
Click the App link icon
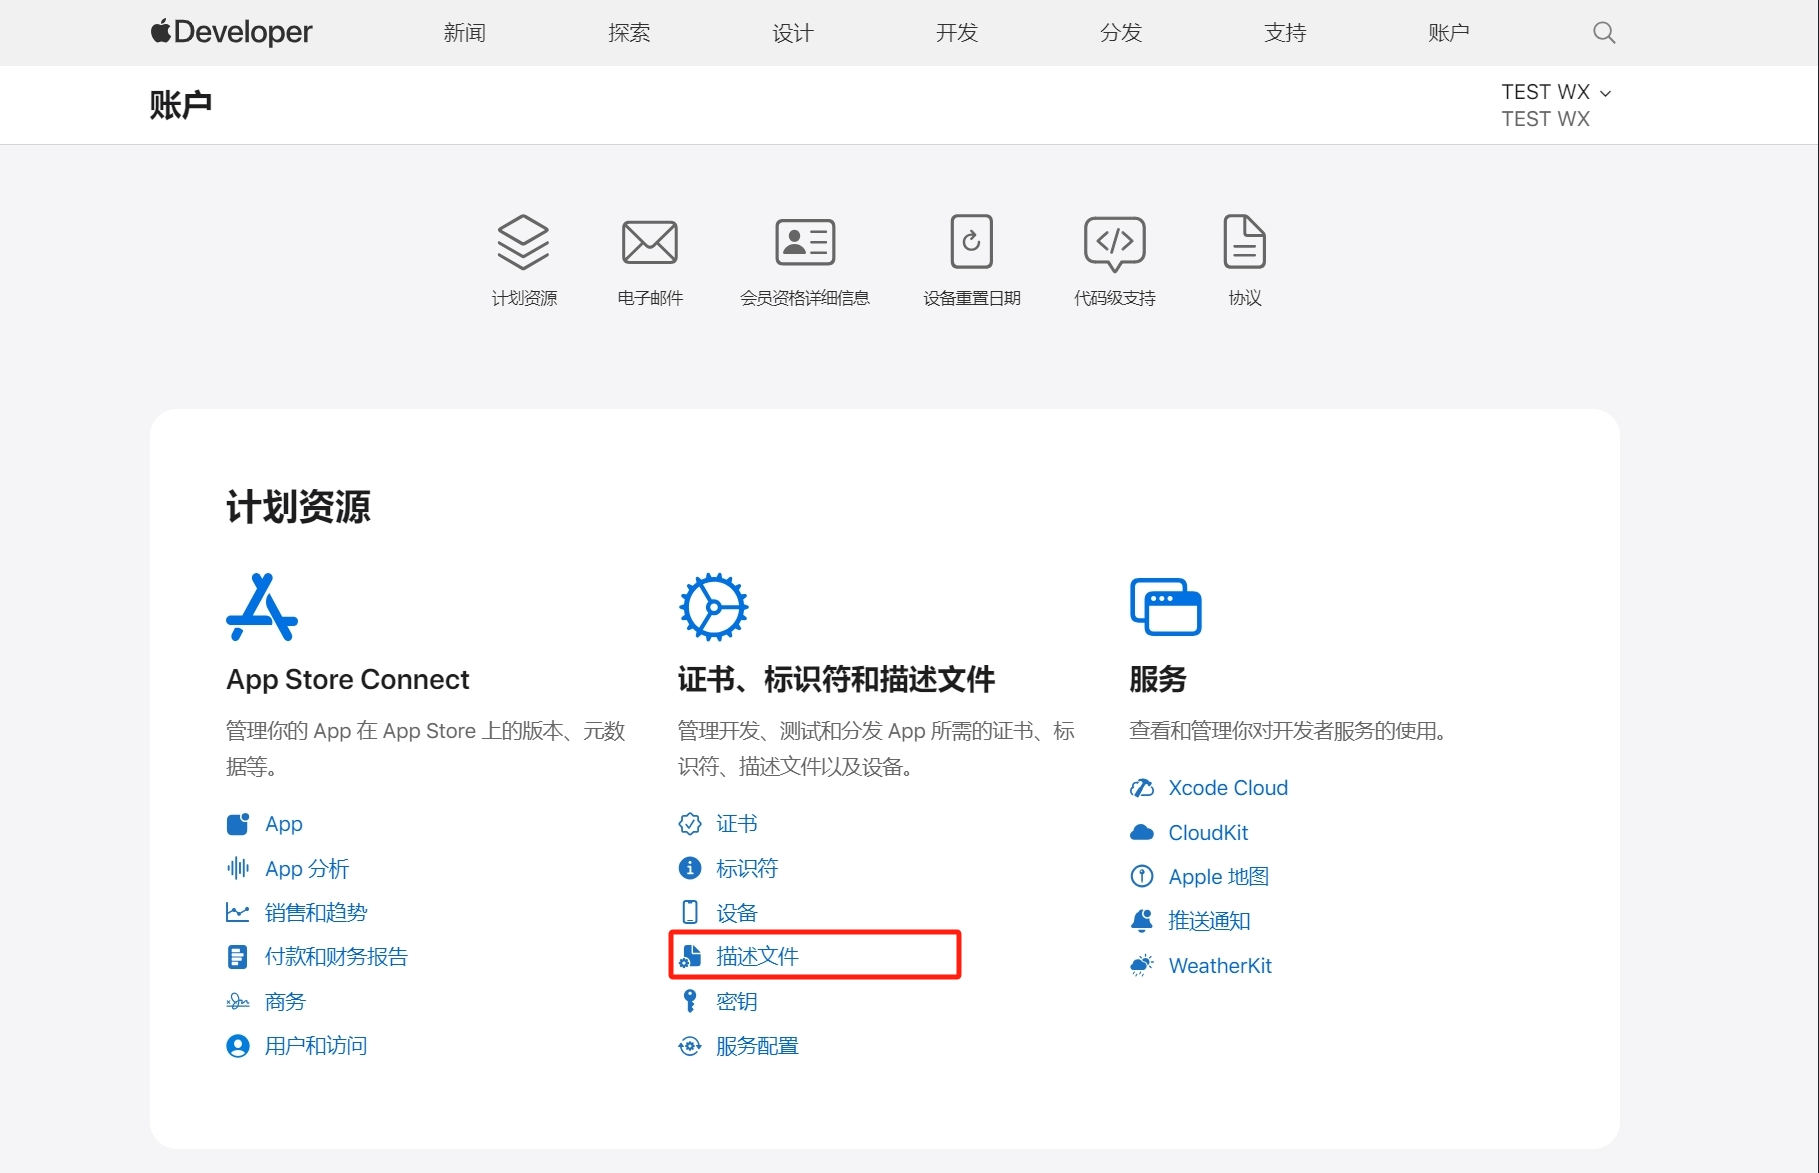click(x=238, y=824)
